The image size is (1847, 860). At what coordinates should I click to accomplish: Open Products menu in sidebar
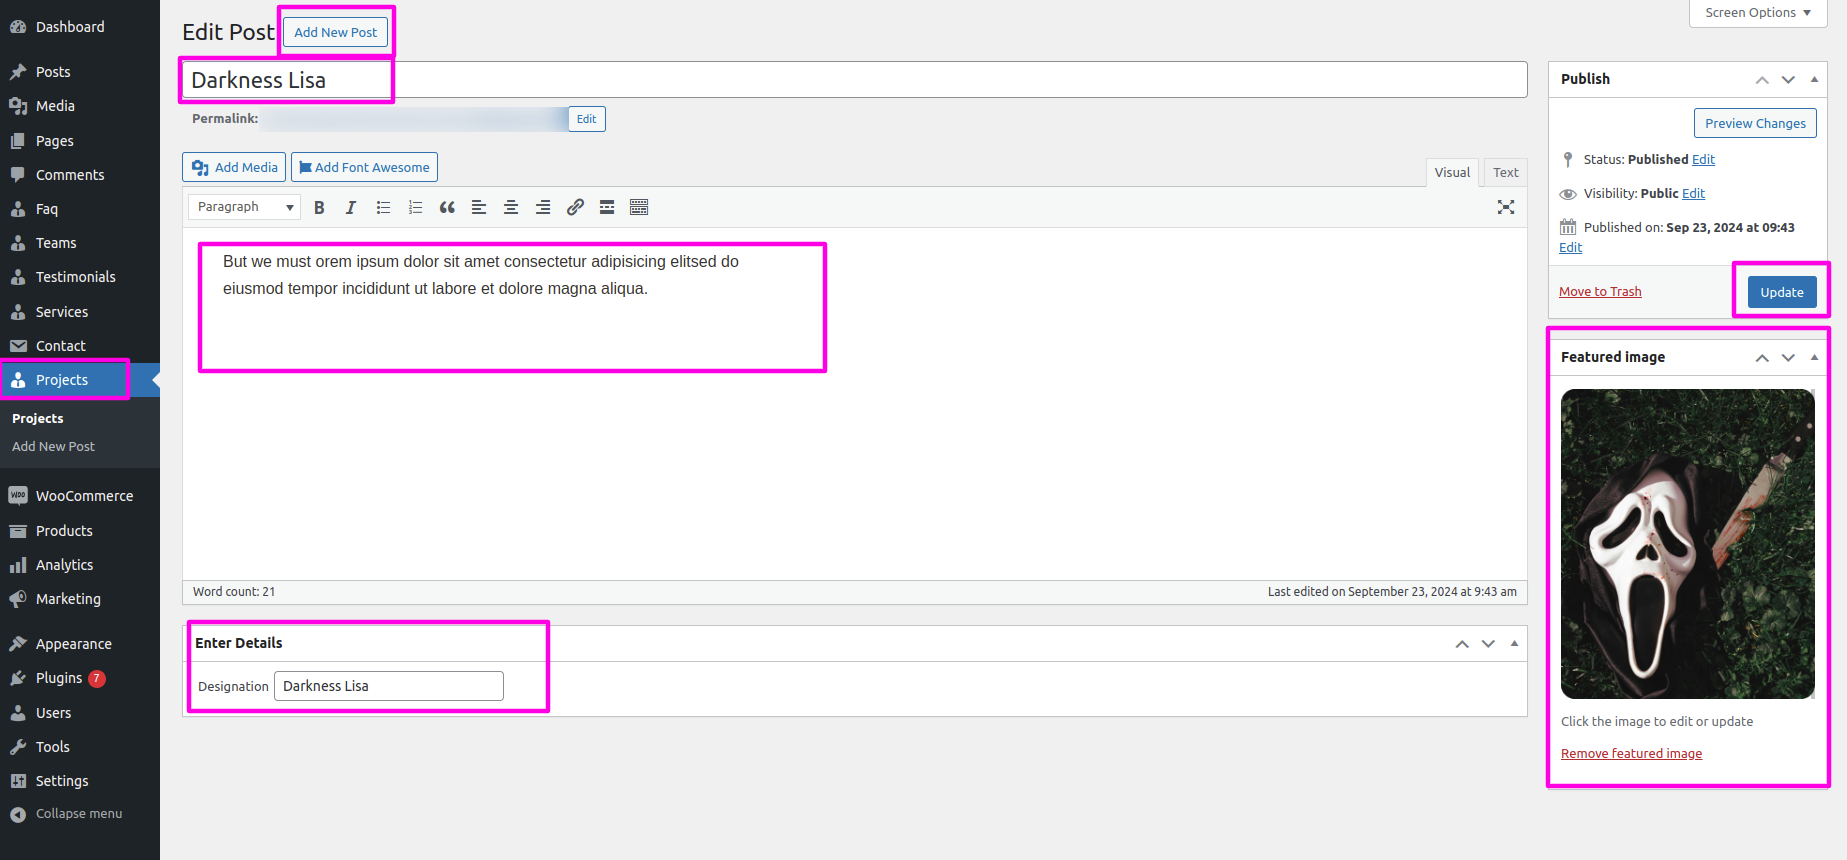(80, 531)
